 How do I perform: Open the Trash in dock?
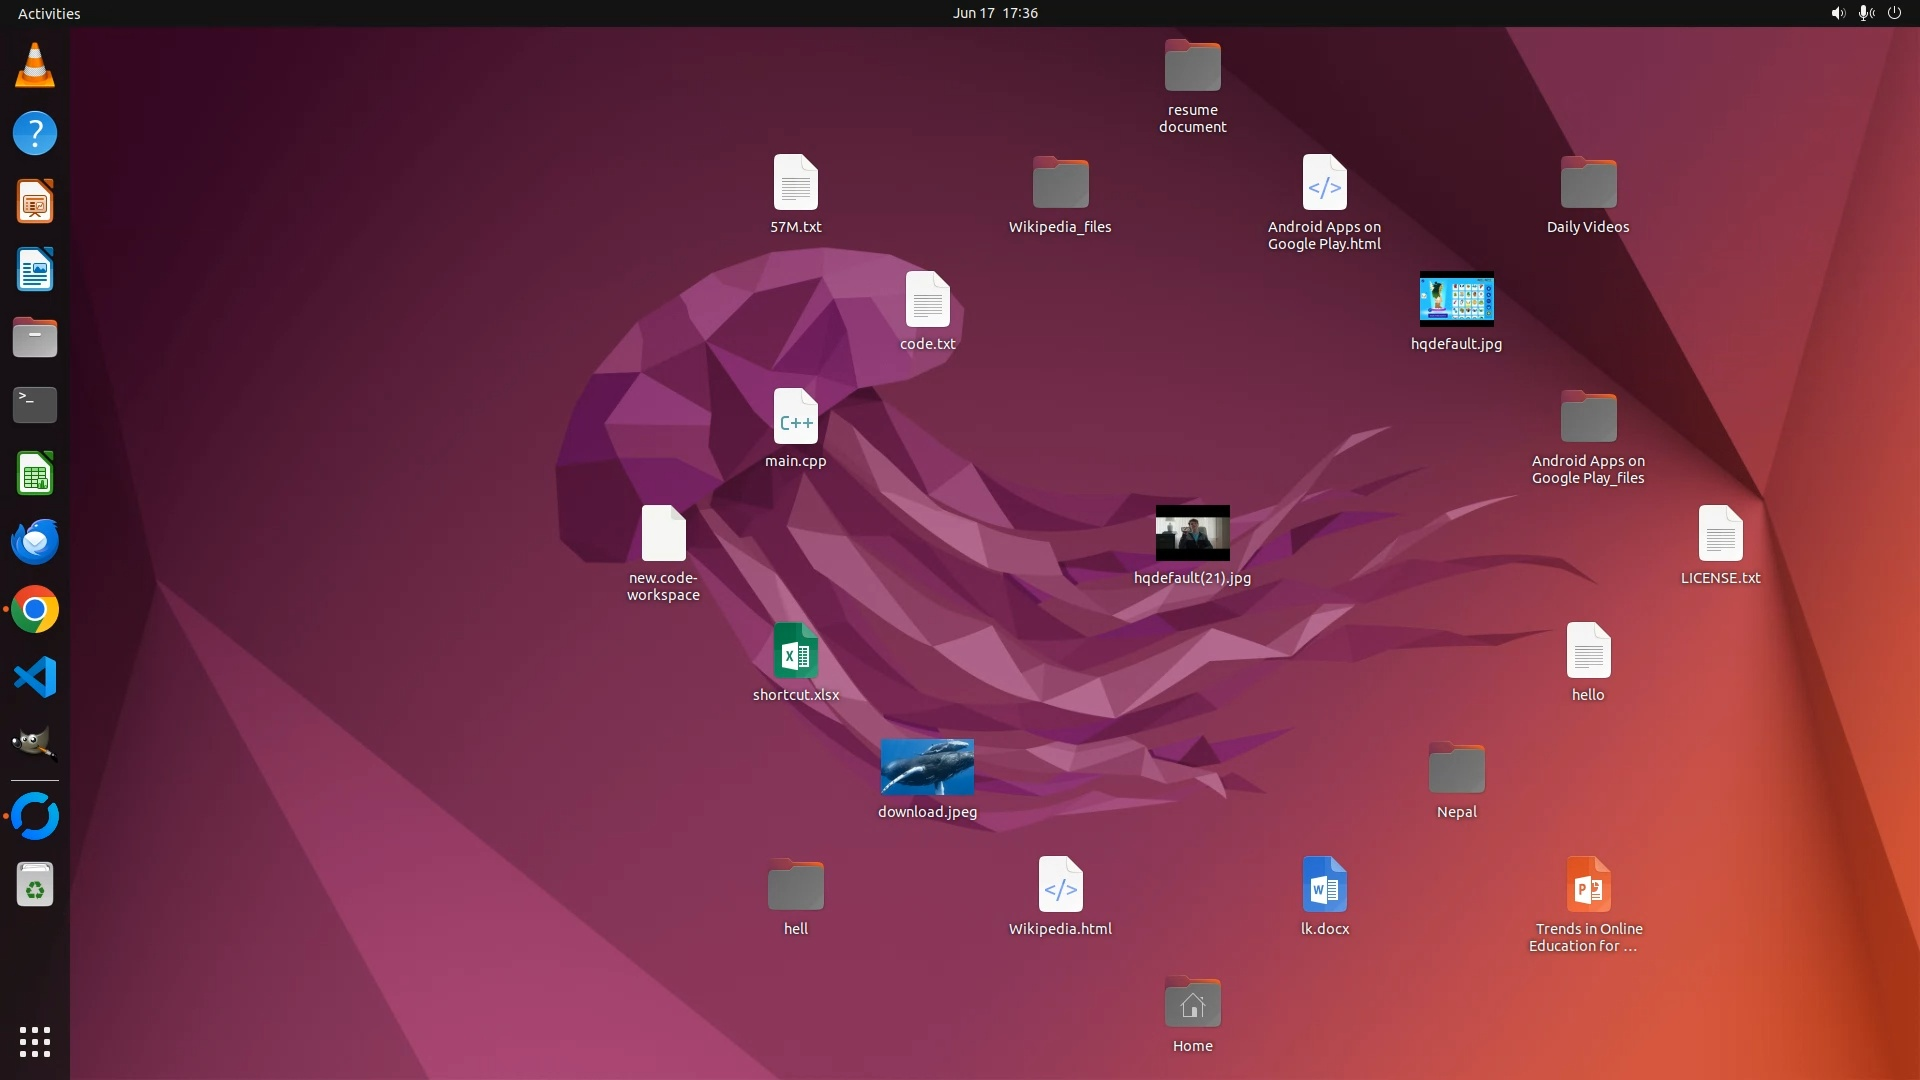pos(35,885)
